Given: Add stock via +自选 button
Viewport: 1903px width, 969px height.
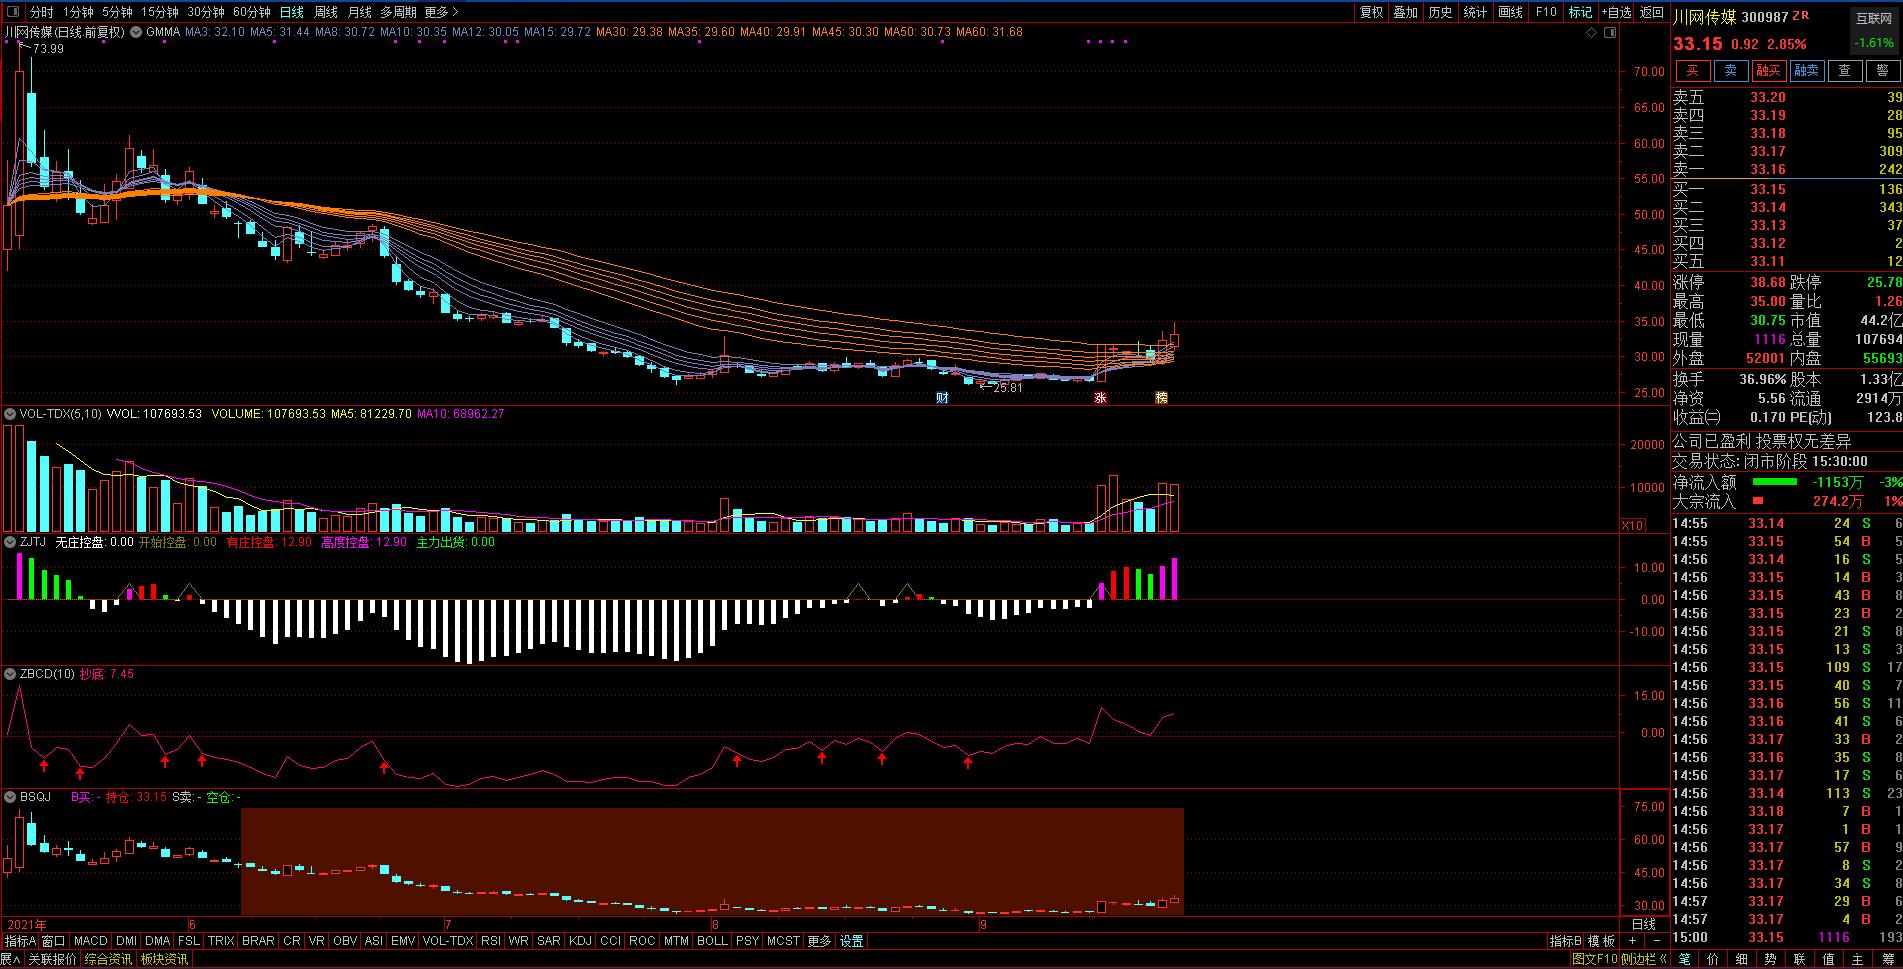Looking at the screenshot, I should tap(1616, 12).
